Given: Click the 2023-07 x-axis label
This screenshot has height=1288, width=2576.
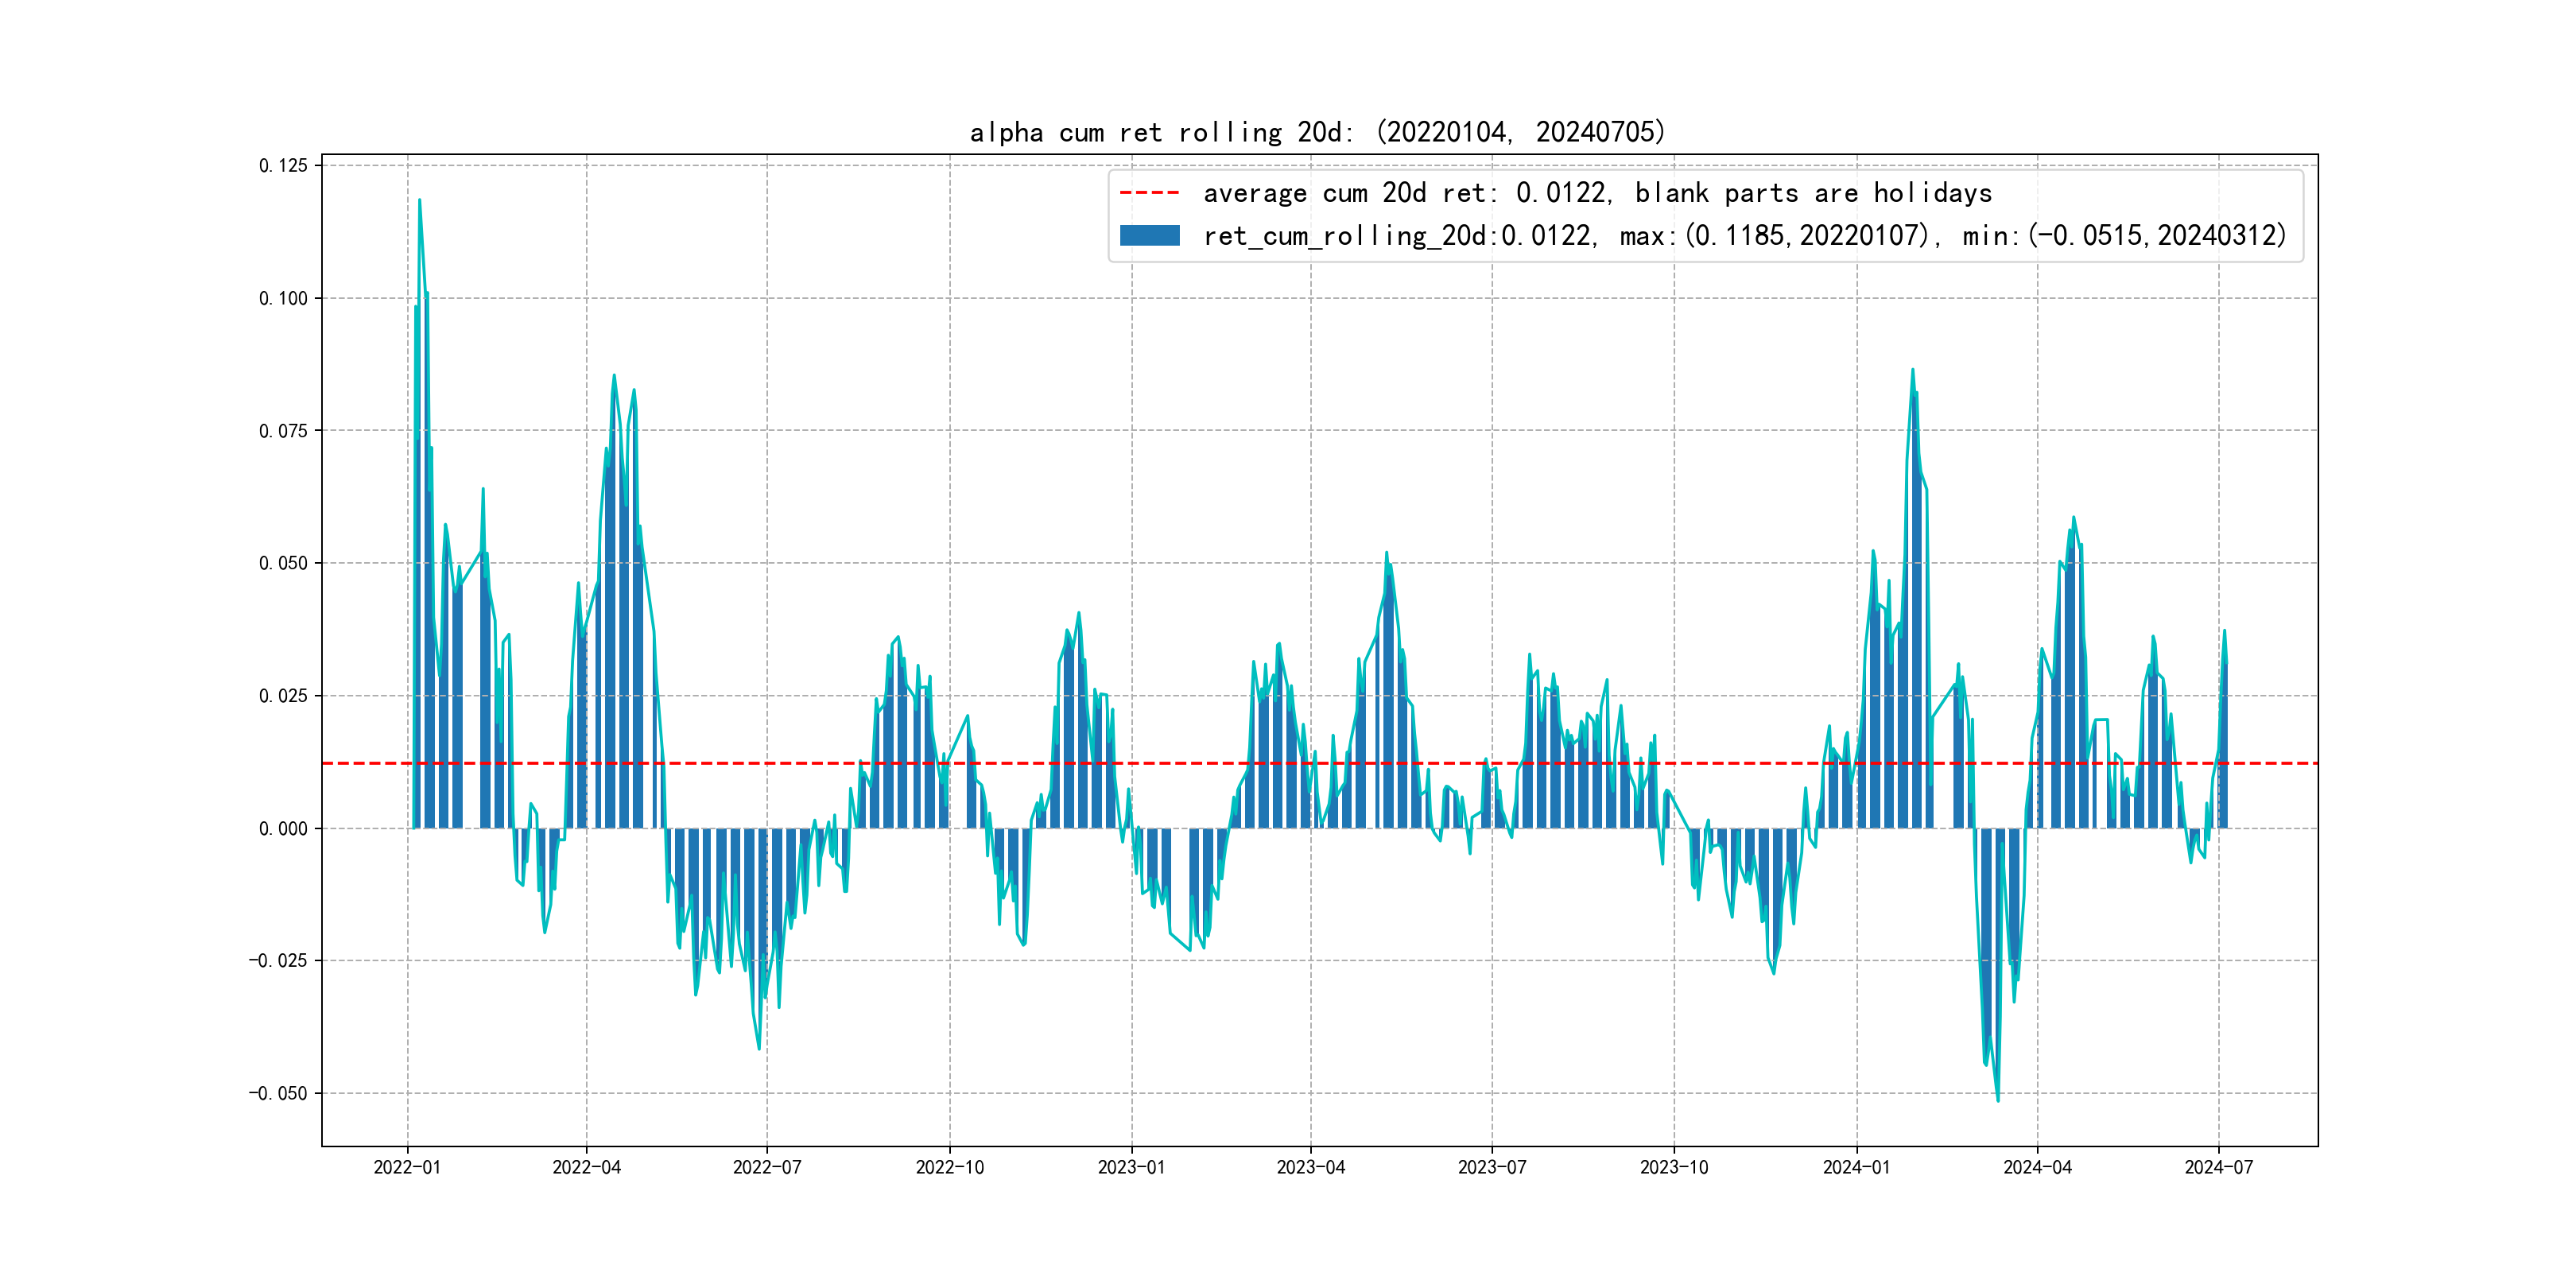Looking at the screenshot, I should pyautogui.click(x=1492, y=1167).
